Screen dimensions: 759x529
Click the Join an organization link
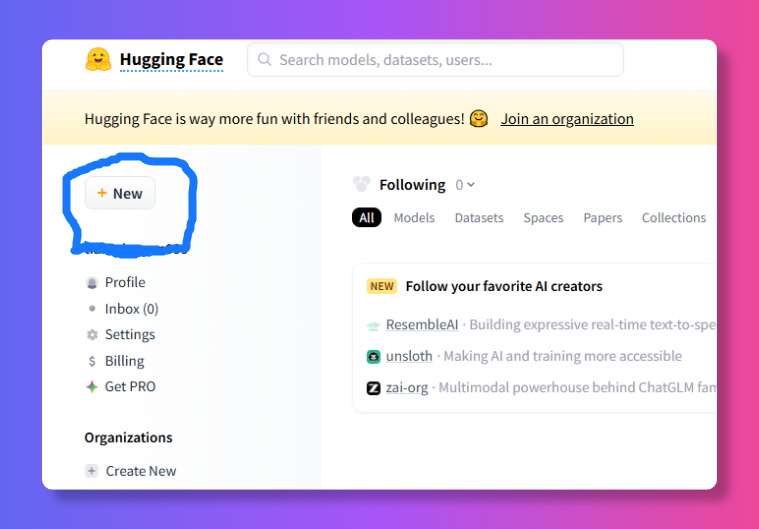tap(567, 119)
